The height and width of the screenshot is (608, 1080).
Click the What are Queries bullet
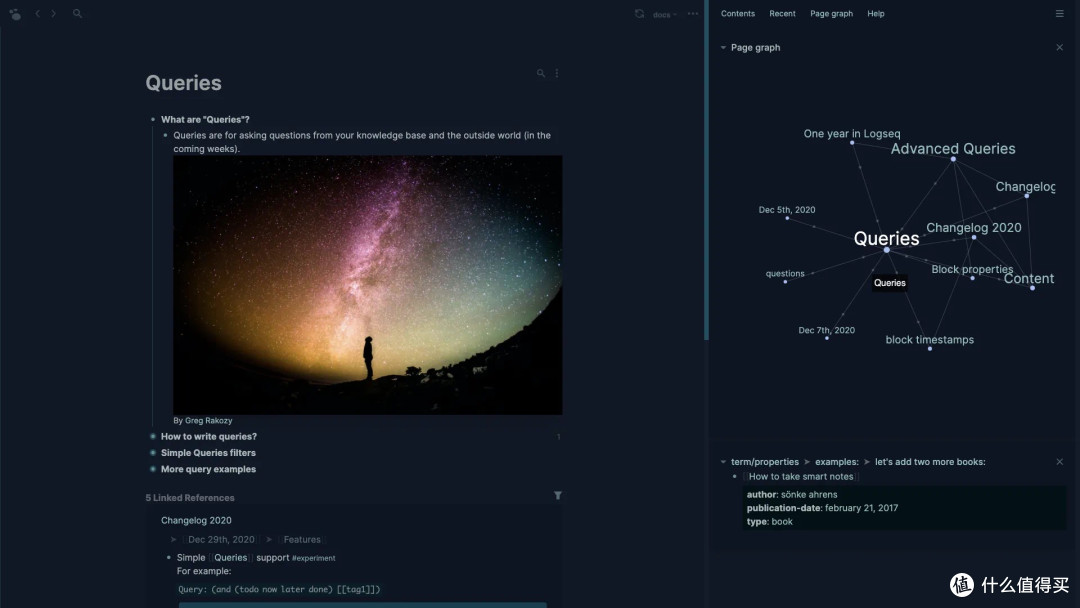(x=153, y=120)
